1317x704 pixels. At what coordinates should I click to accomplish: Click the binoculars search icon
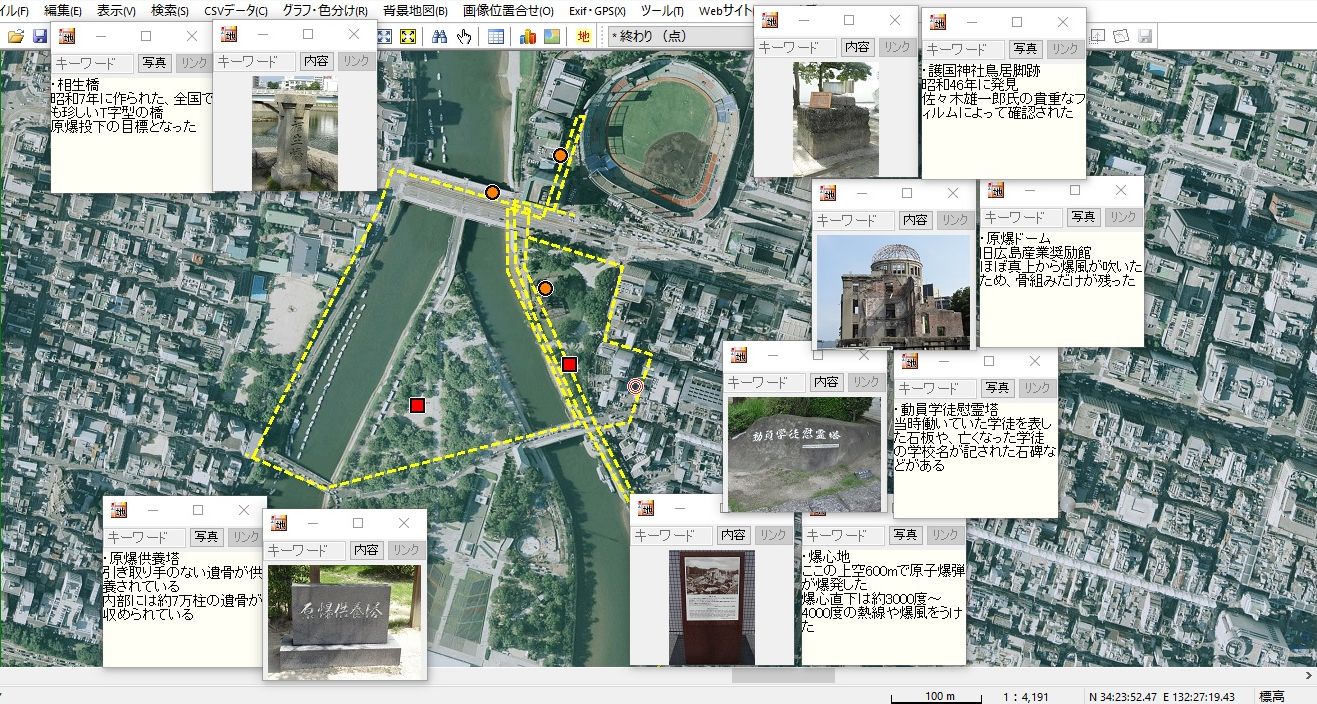click(x=439, y=36)
